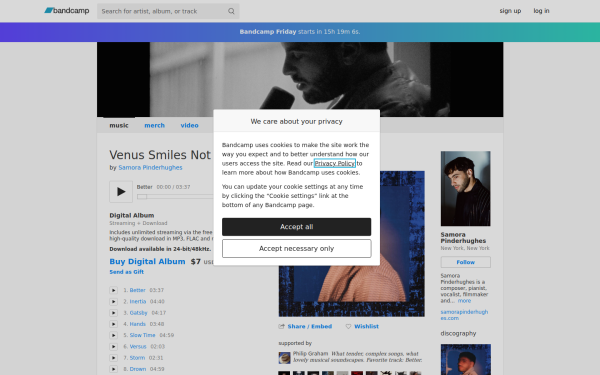
Task: Click the Bandcamp logo
Action: tap(67, 11)
